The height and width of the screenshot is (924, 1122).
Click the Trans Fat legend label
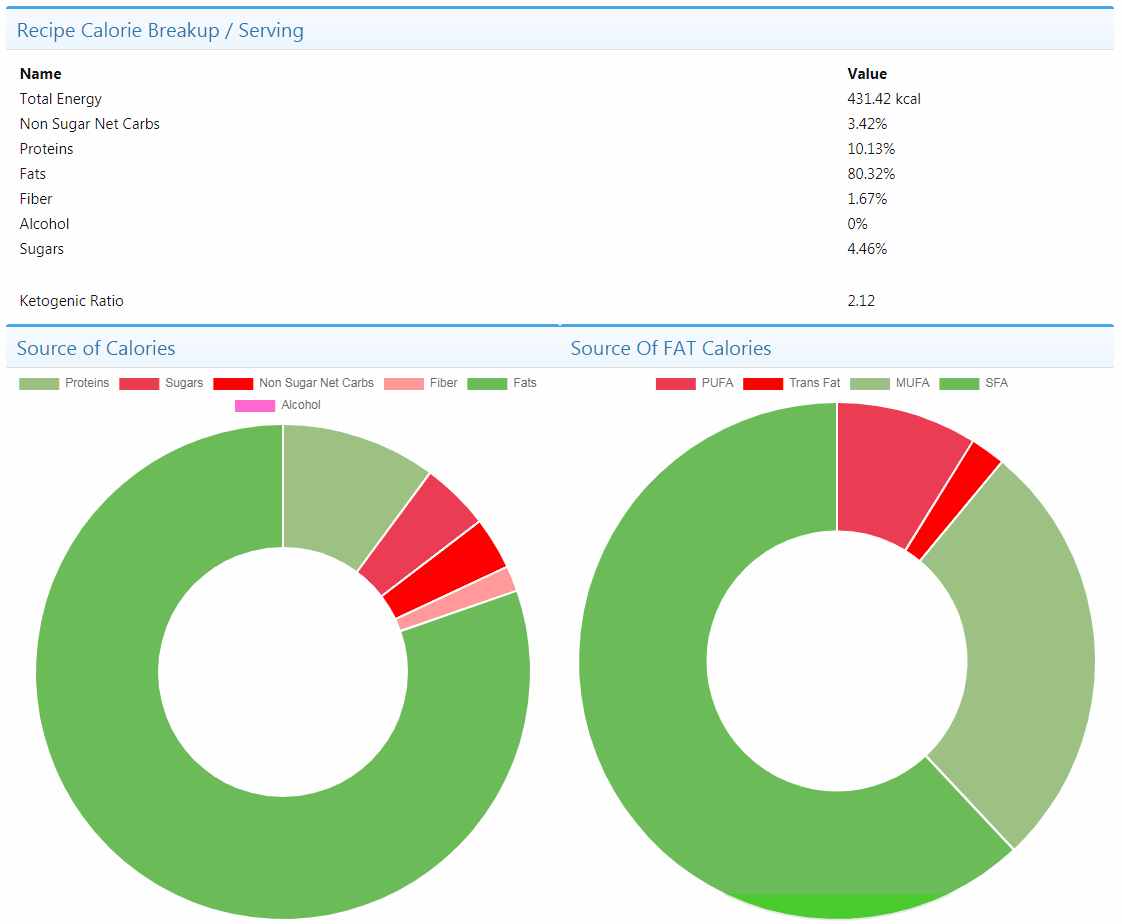815,383
